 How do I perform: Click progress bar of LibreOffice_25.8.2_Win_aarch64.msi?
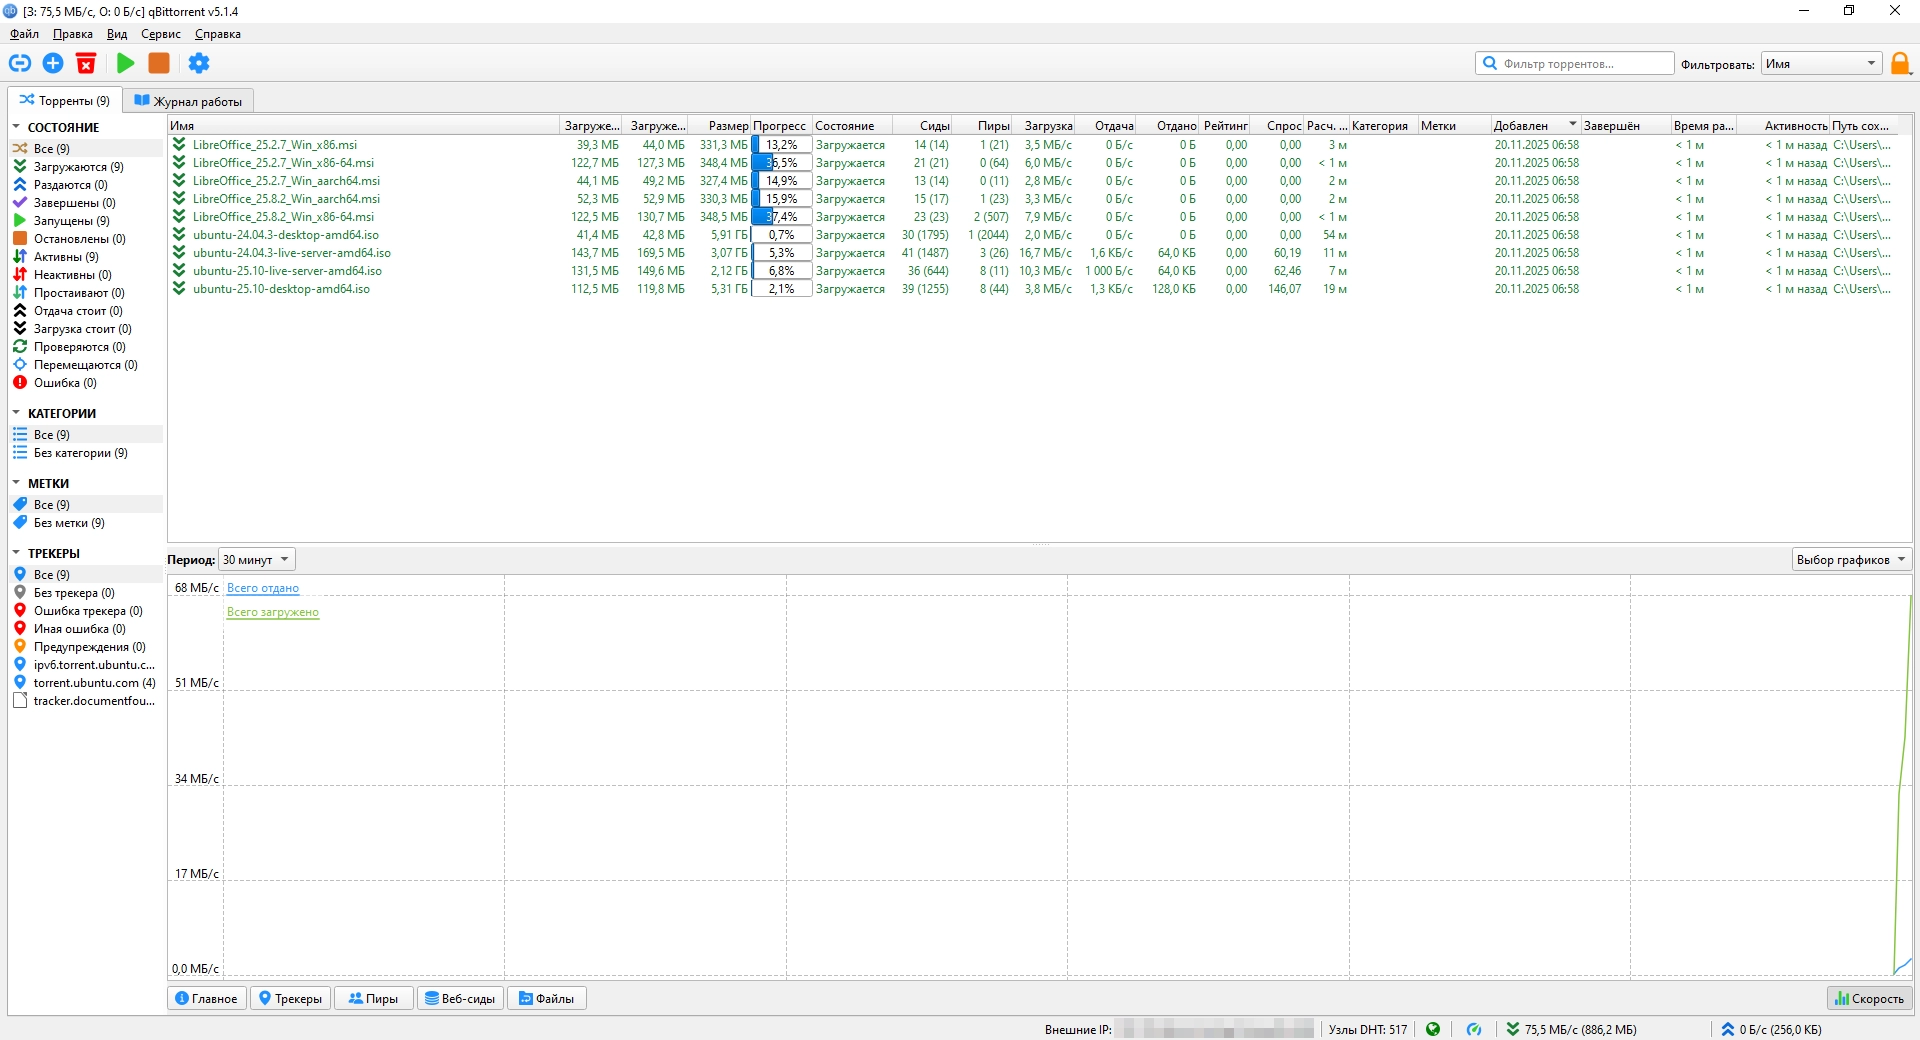(781, 199)
